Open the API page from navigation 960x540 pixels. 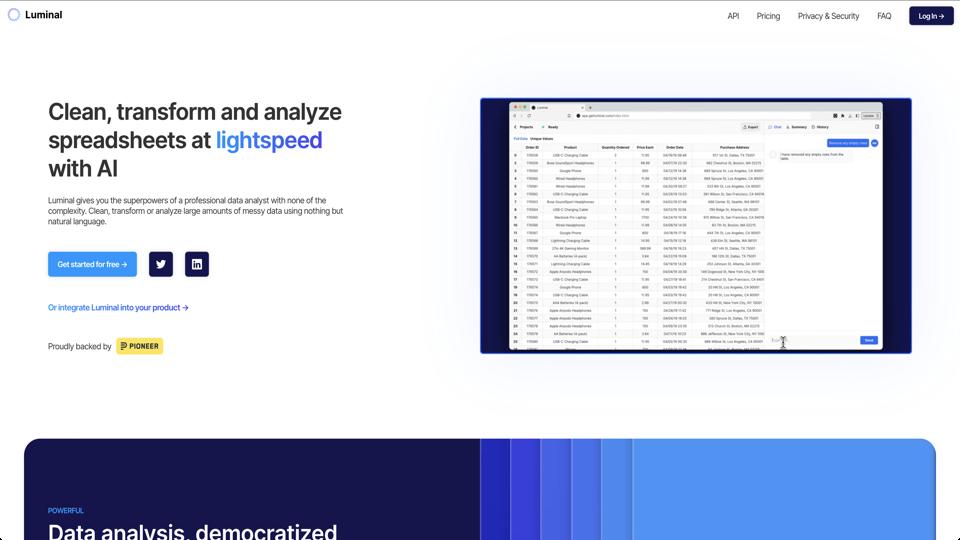pyautogui.click(x=733, y=16)
